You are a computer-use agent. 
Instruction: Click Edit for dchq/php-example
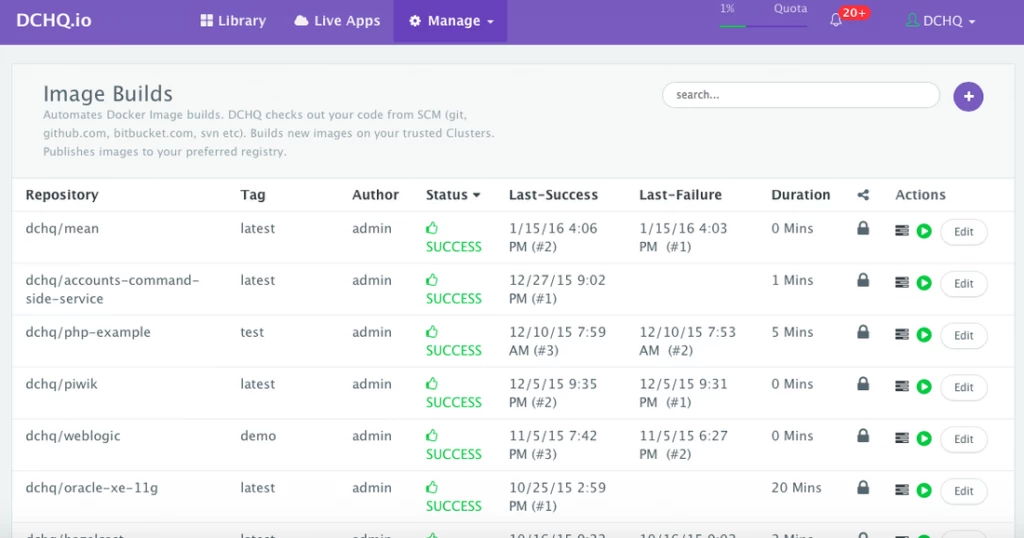pyautogui.click(x=963, y=336)
